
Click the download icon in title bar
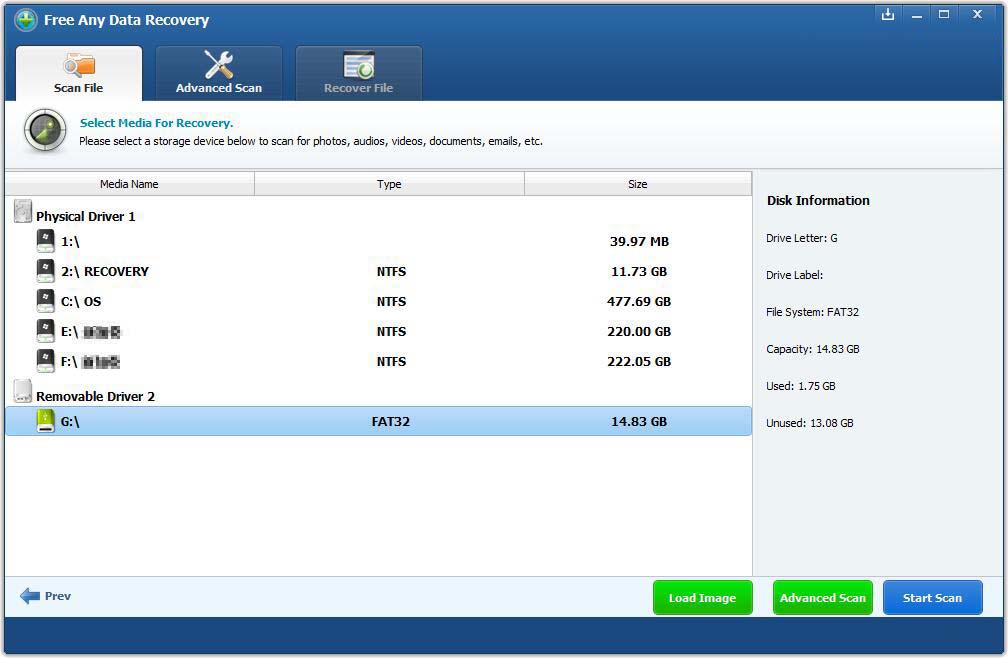pyautogui.click(x=887, y=15)
